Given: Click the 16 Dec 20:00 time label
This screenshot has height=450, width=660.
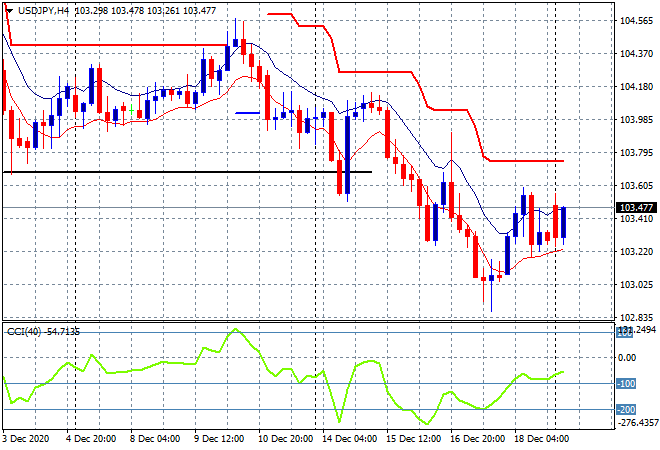Looking at the screenshot, I should click(x=478, y=439).
